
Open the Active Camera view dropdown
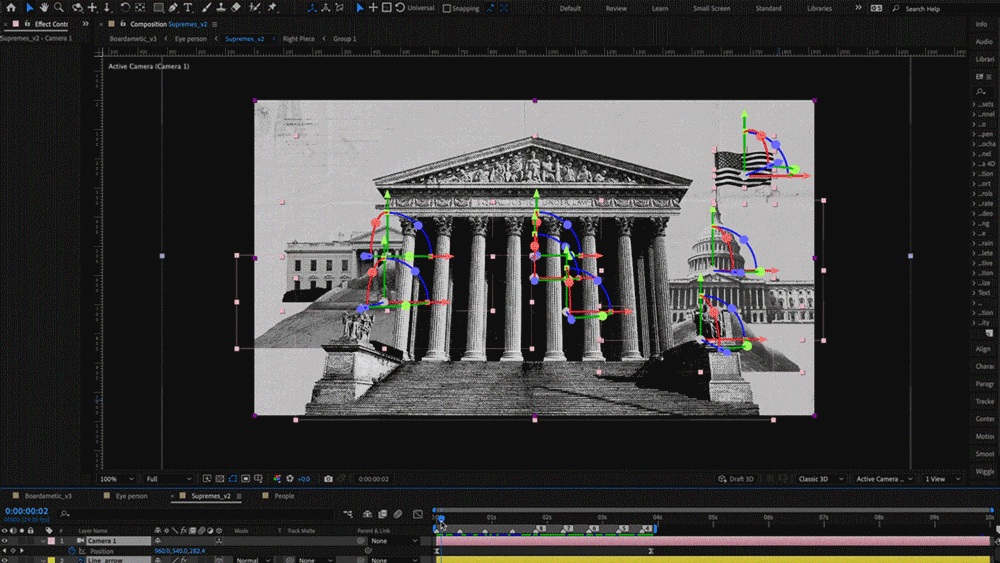[x=884, y=479]
